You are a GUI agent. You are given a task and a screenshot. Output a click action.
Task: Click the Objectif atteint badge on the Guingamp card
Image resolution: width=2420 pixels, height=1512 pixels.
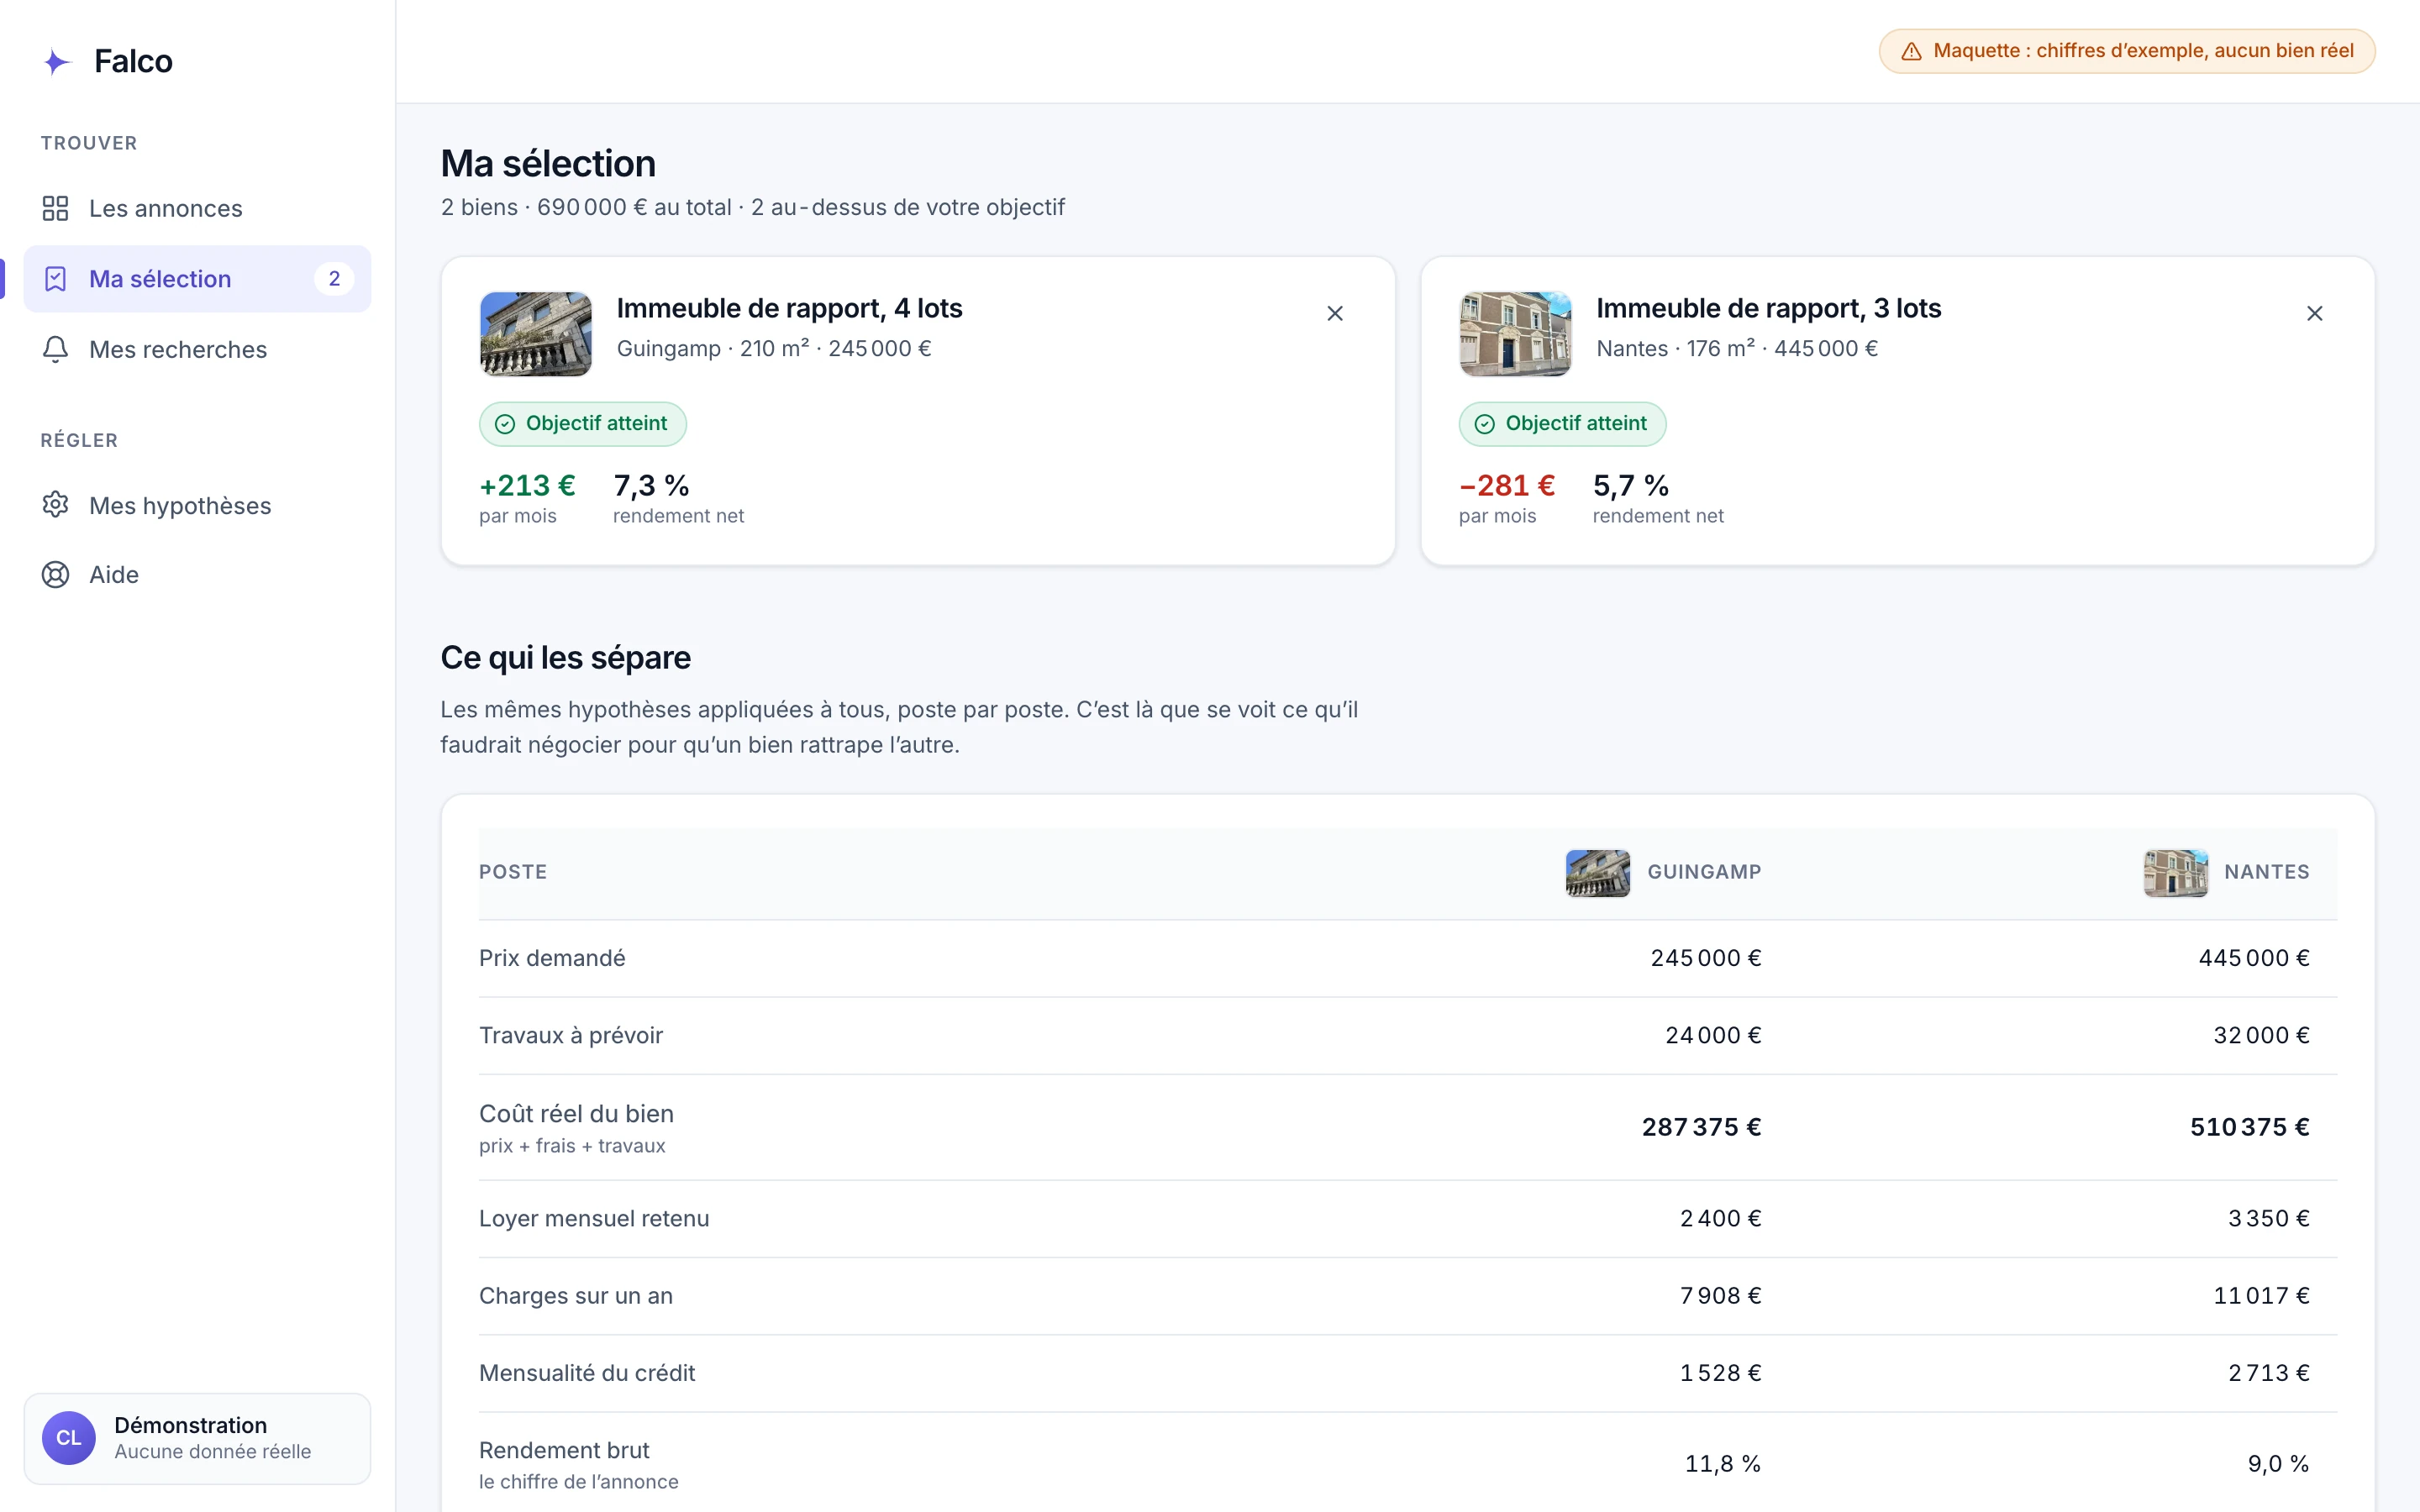point(583,424)
